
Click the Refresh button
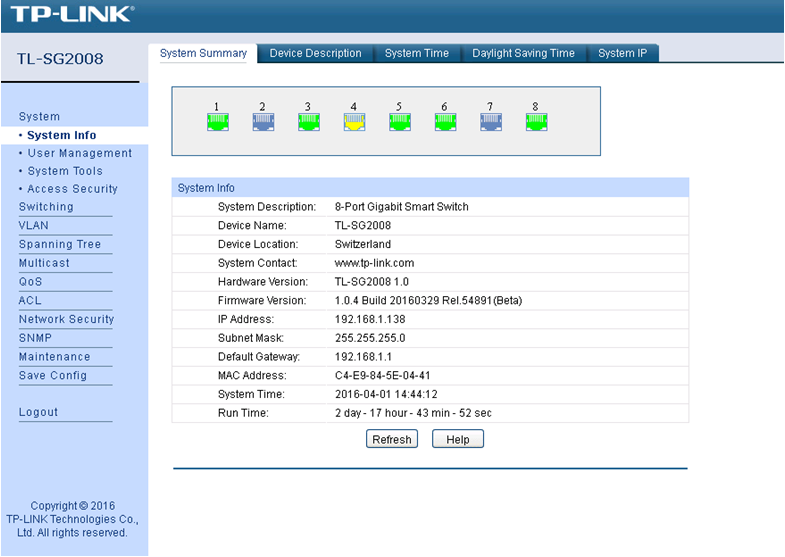tap(392, 439)
